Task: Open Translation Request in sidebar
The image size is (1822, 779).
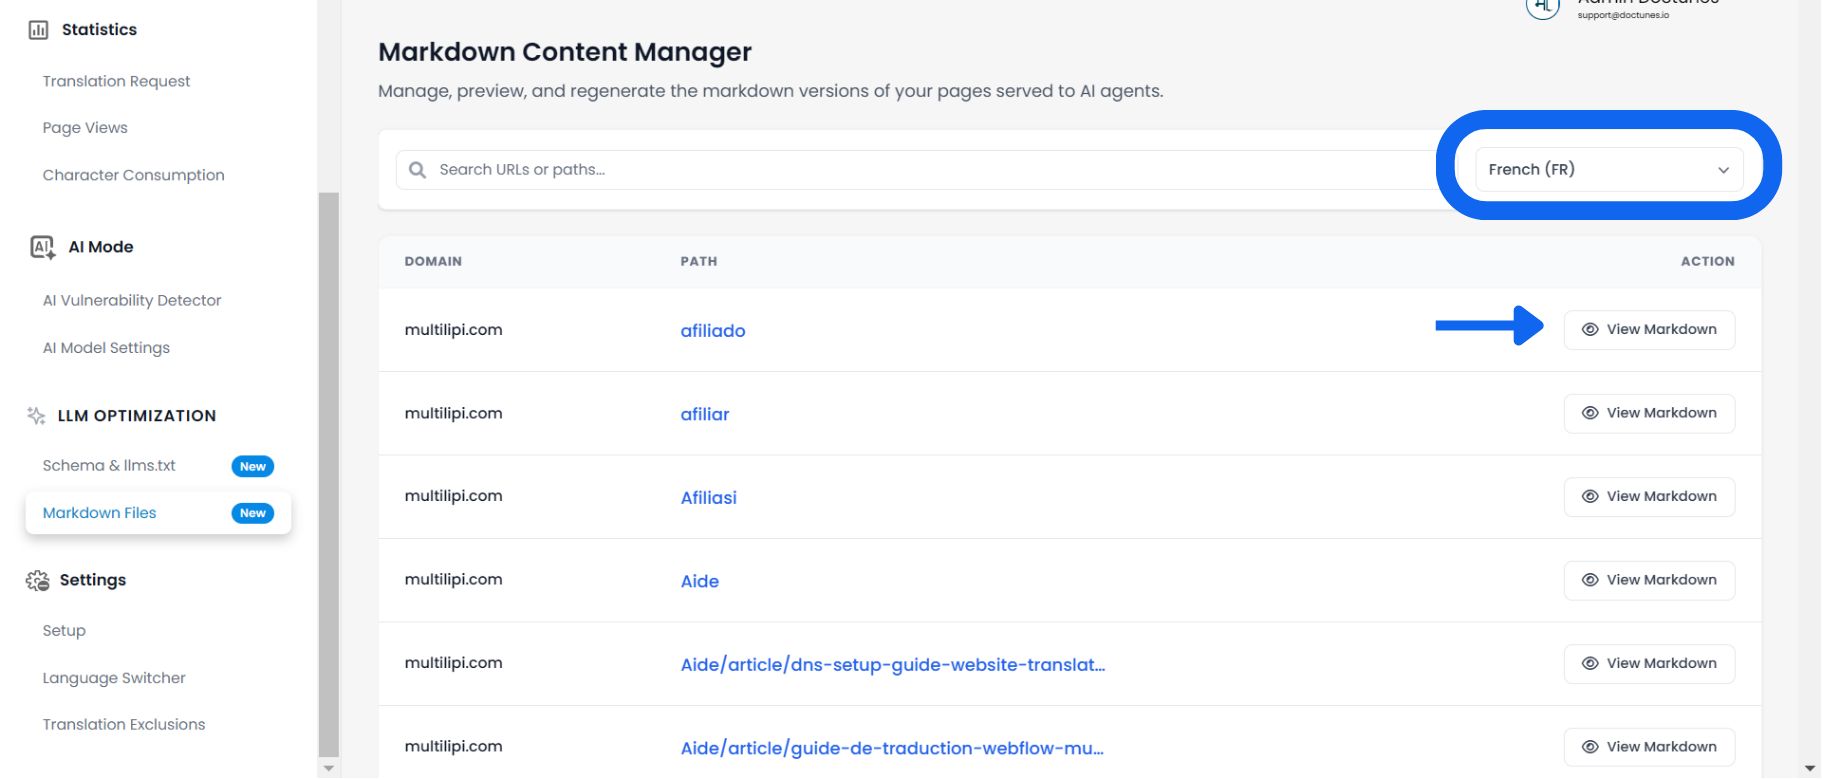Action: click(x=116, y=81)
